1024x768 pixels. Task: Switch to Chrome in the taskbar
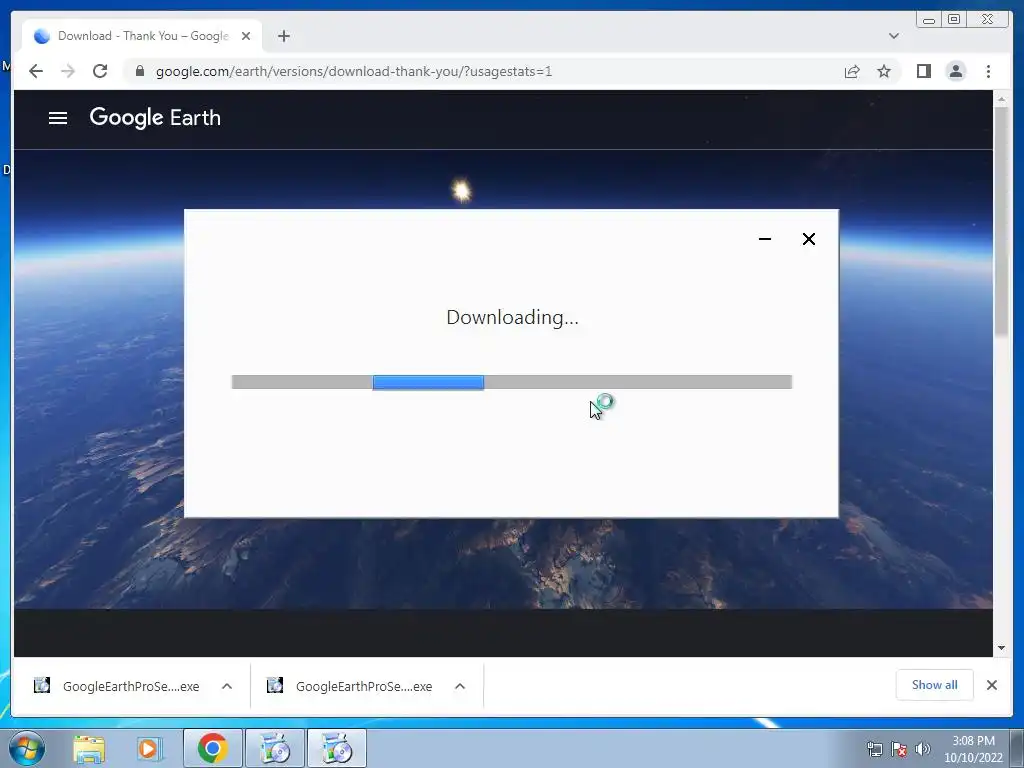[212, 748]
